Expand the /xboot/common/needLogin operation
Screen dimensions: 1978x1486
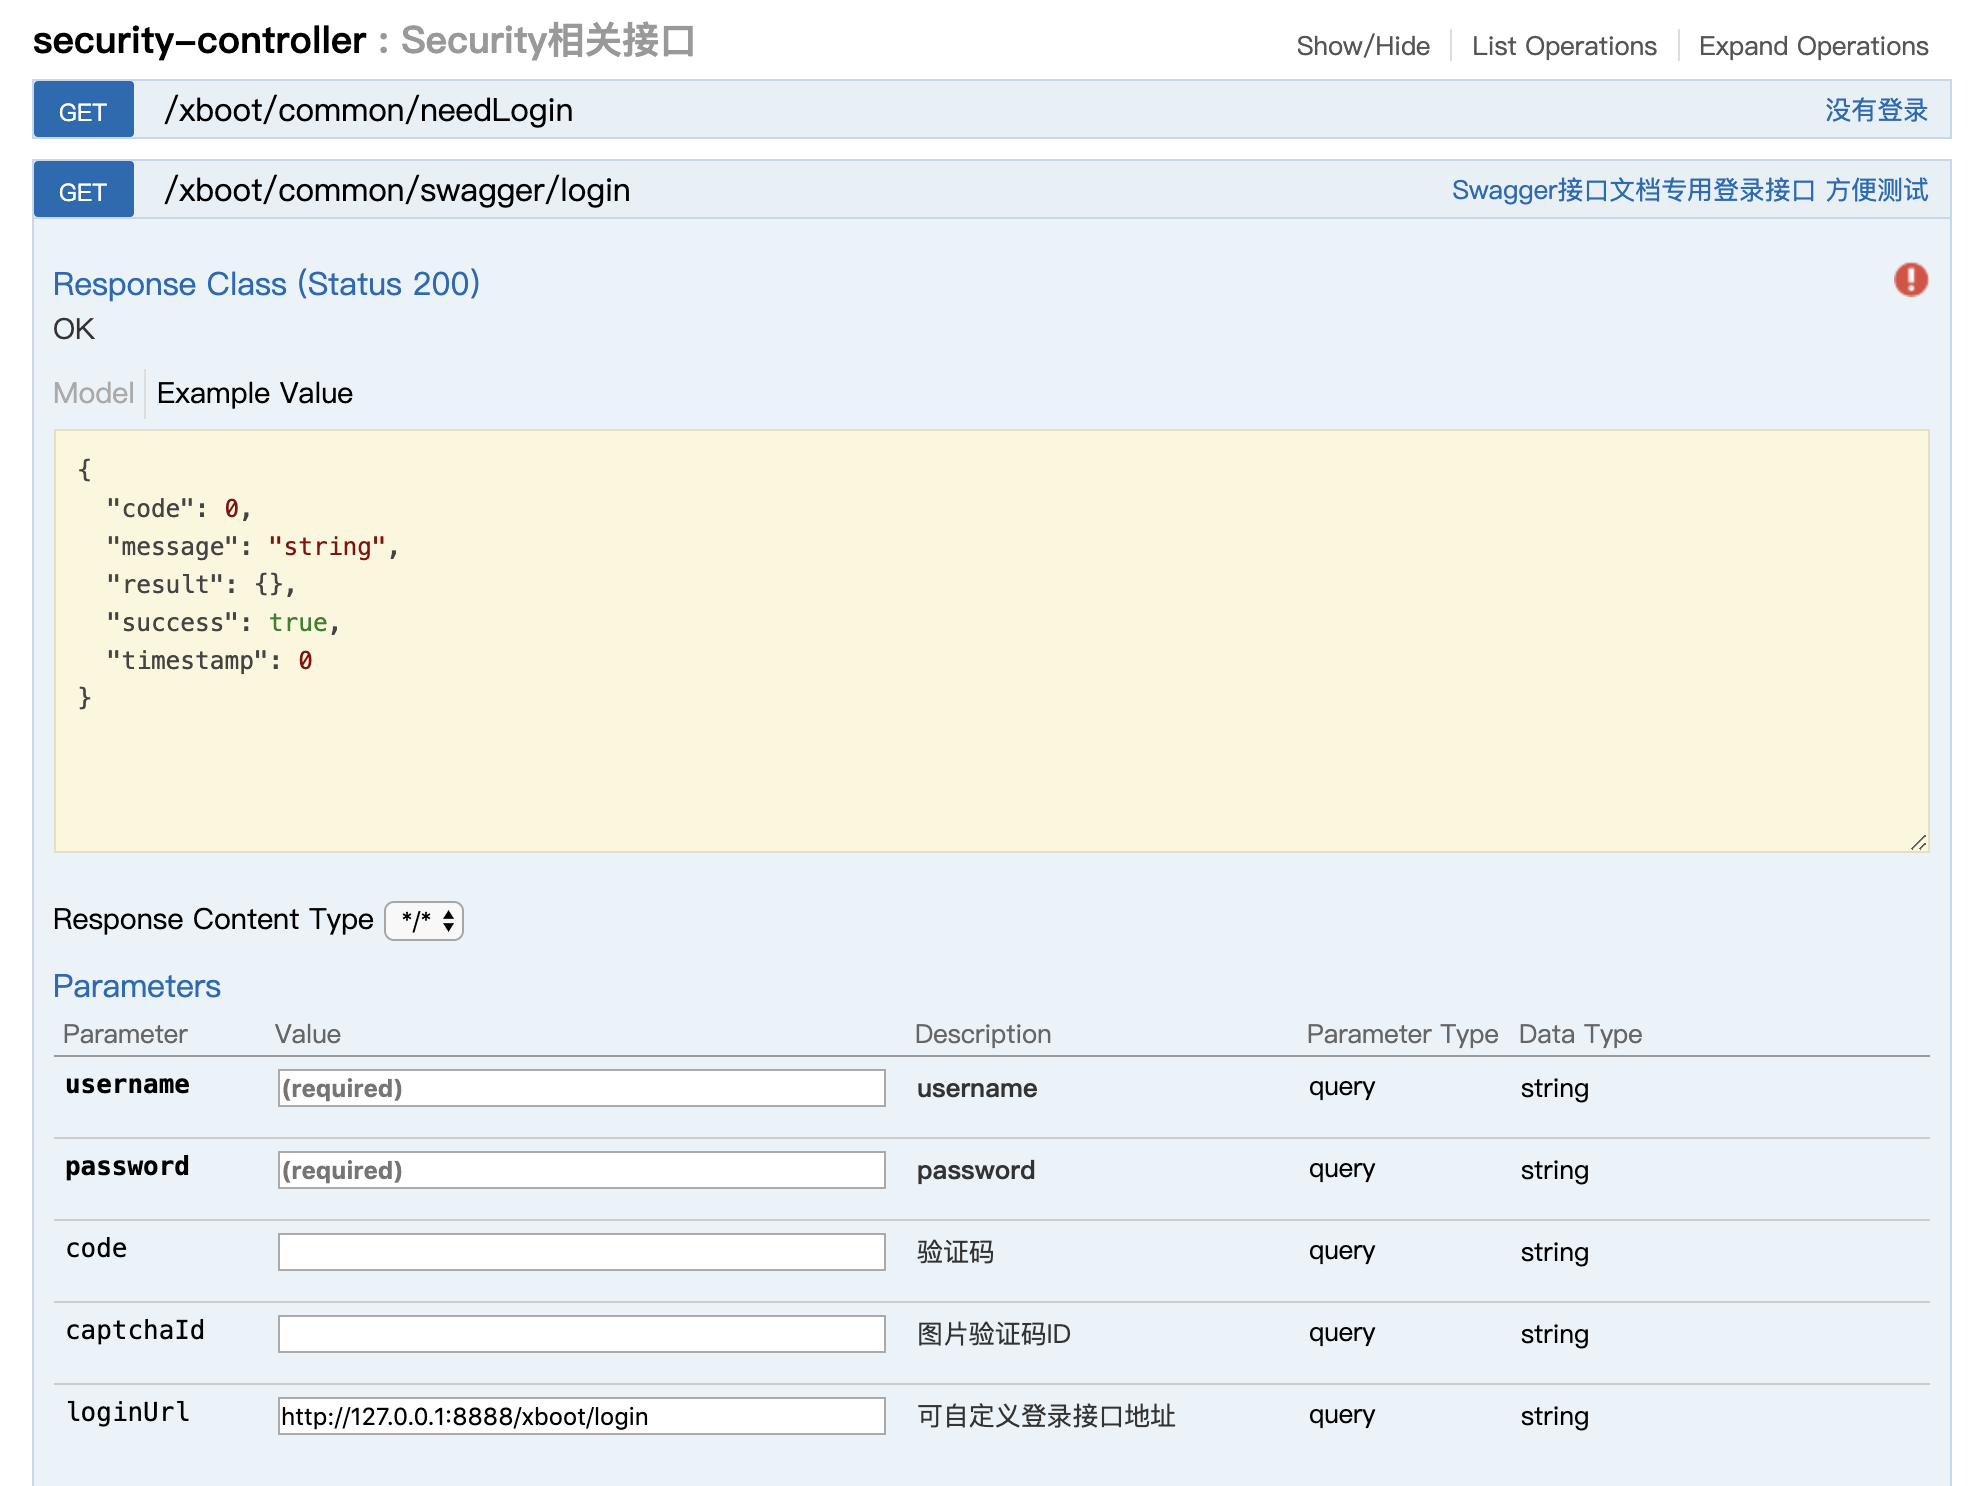369,110
